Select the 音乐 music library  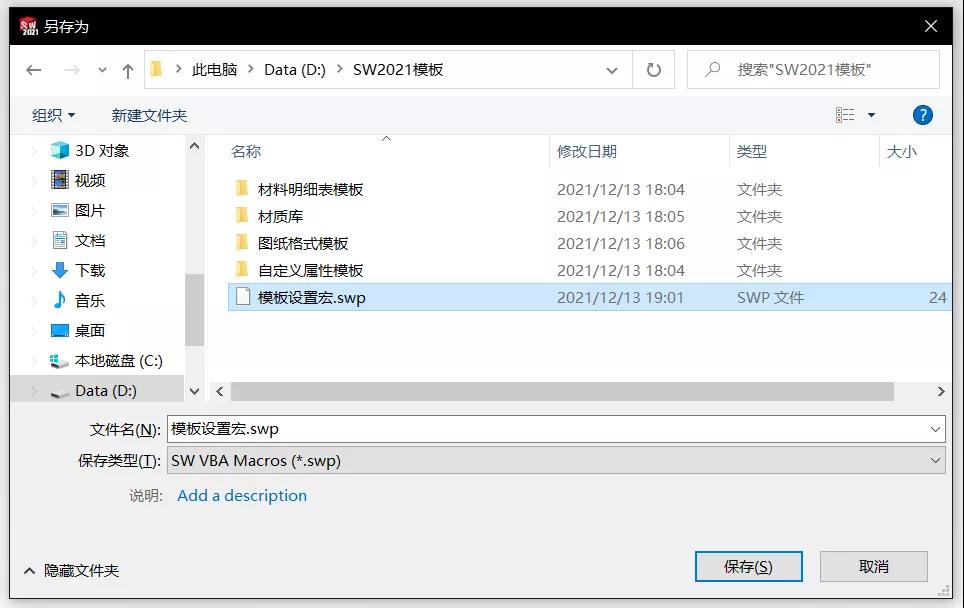point(89,300)
